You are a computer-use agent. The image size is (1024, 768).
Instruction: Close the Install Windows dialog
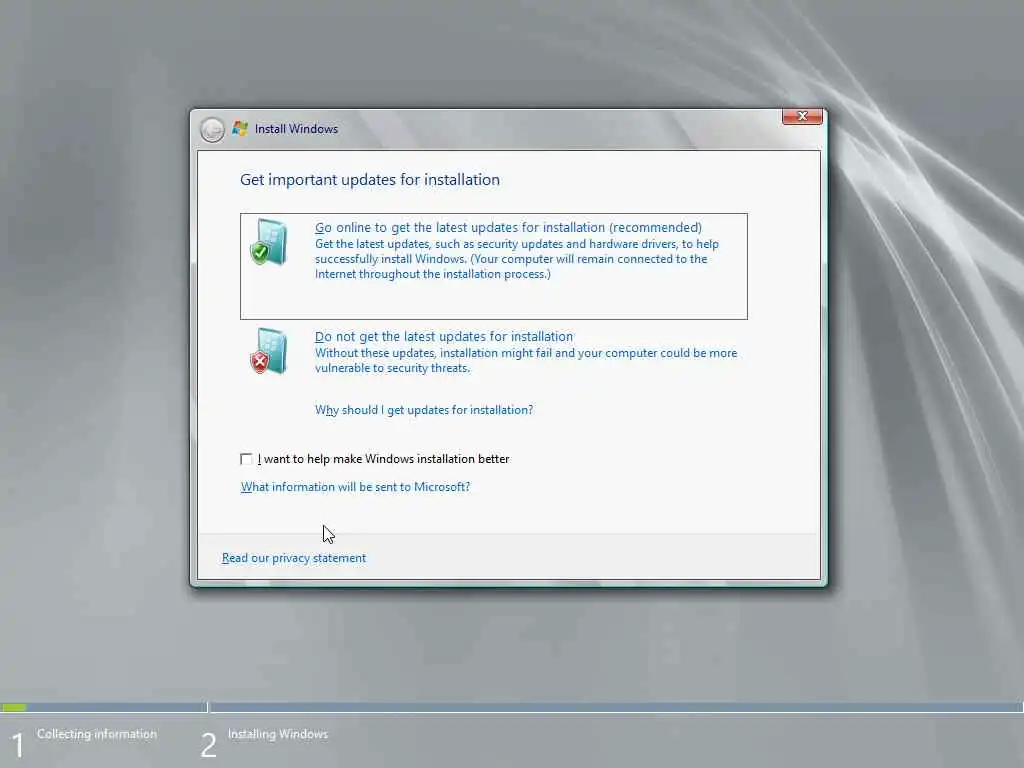point(802,116)
